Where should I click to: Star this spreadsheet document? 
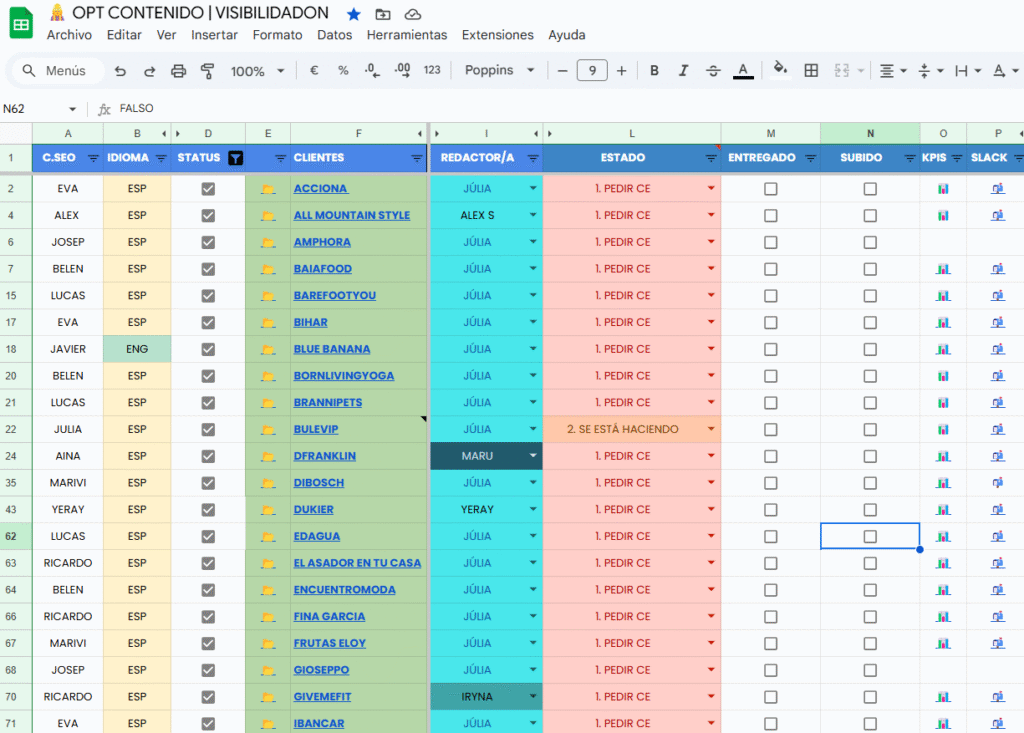point(353,14)
